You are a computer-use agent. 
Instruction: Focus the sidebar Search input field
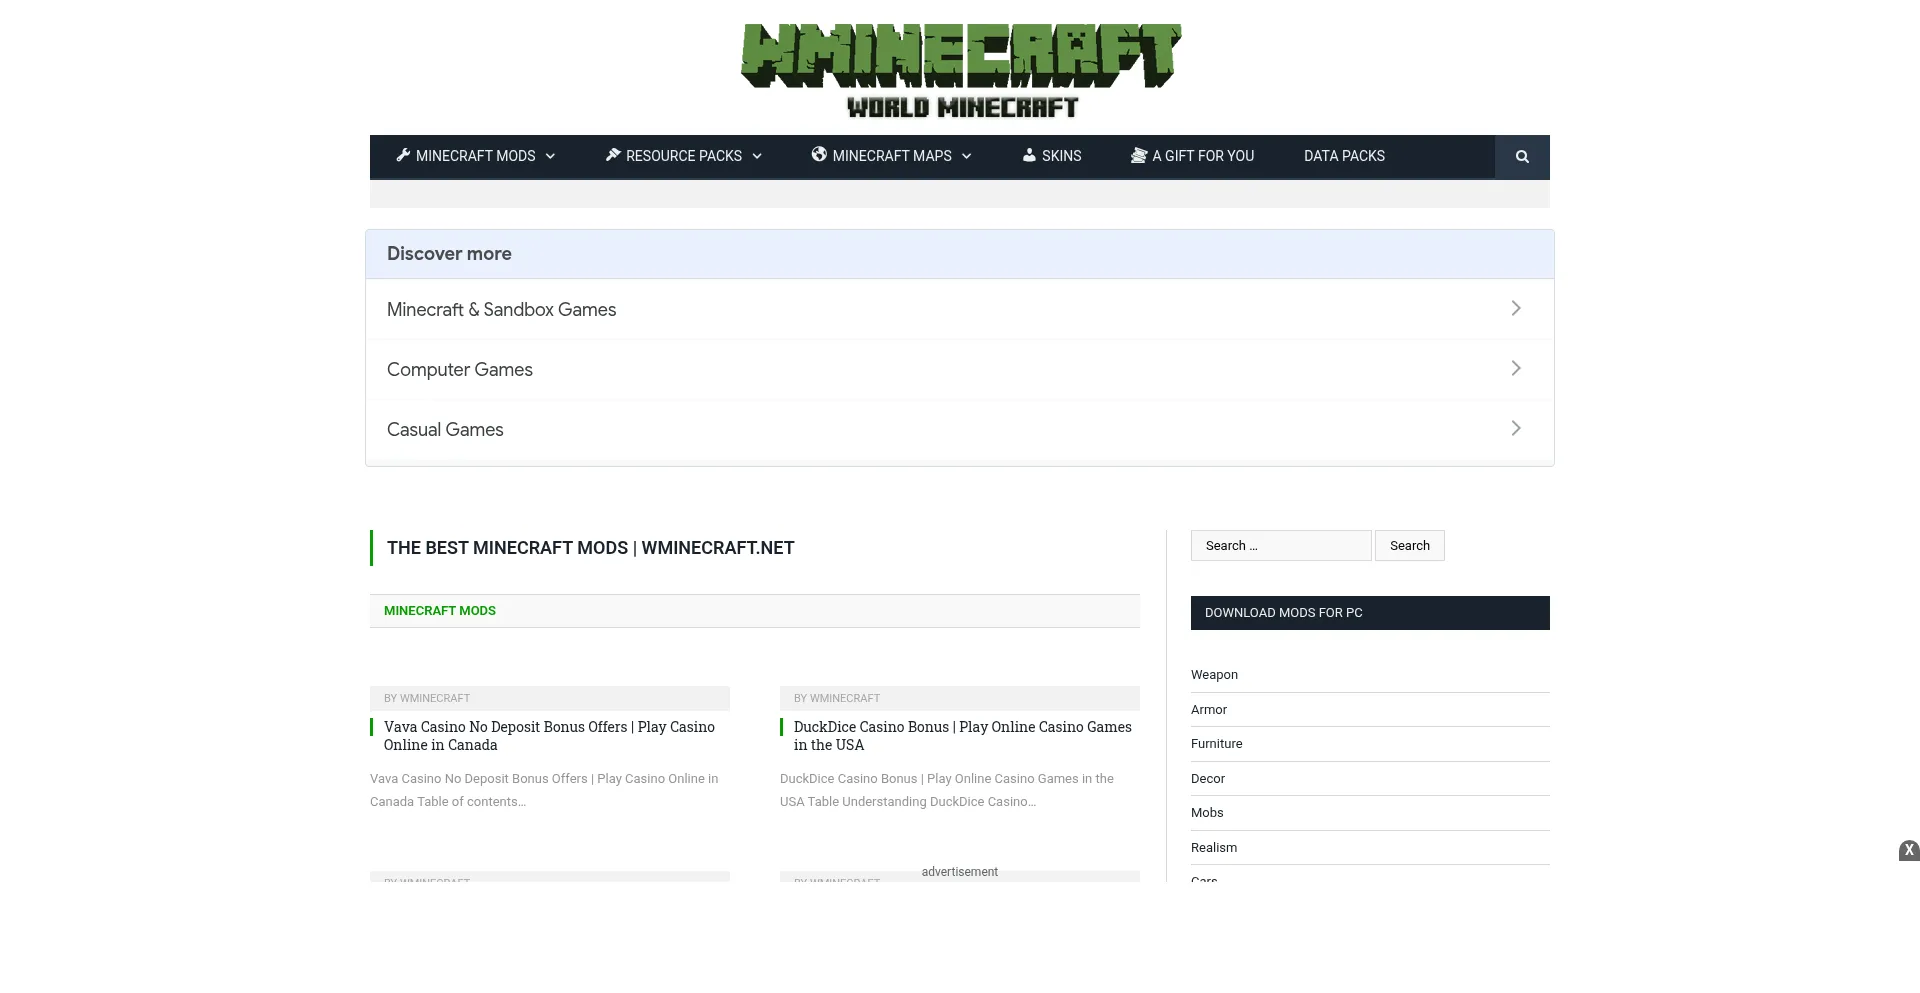pos(1281,546)
